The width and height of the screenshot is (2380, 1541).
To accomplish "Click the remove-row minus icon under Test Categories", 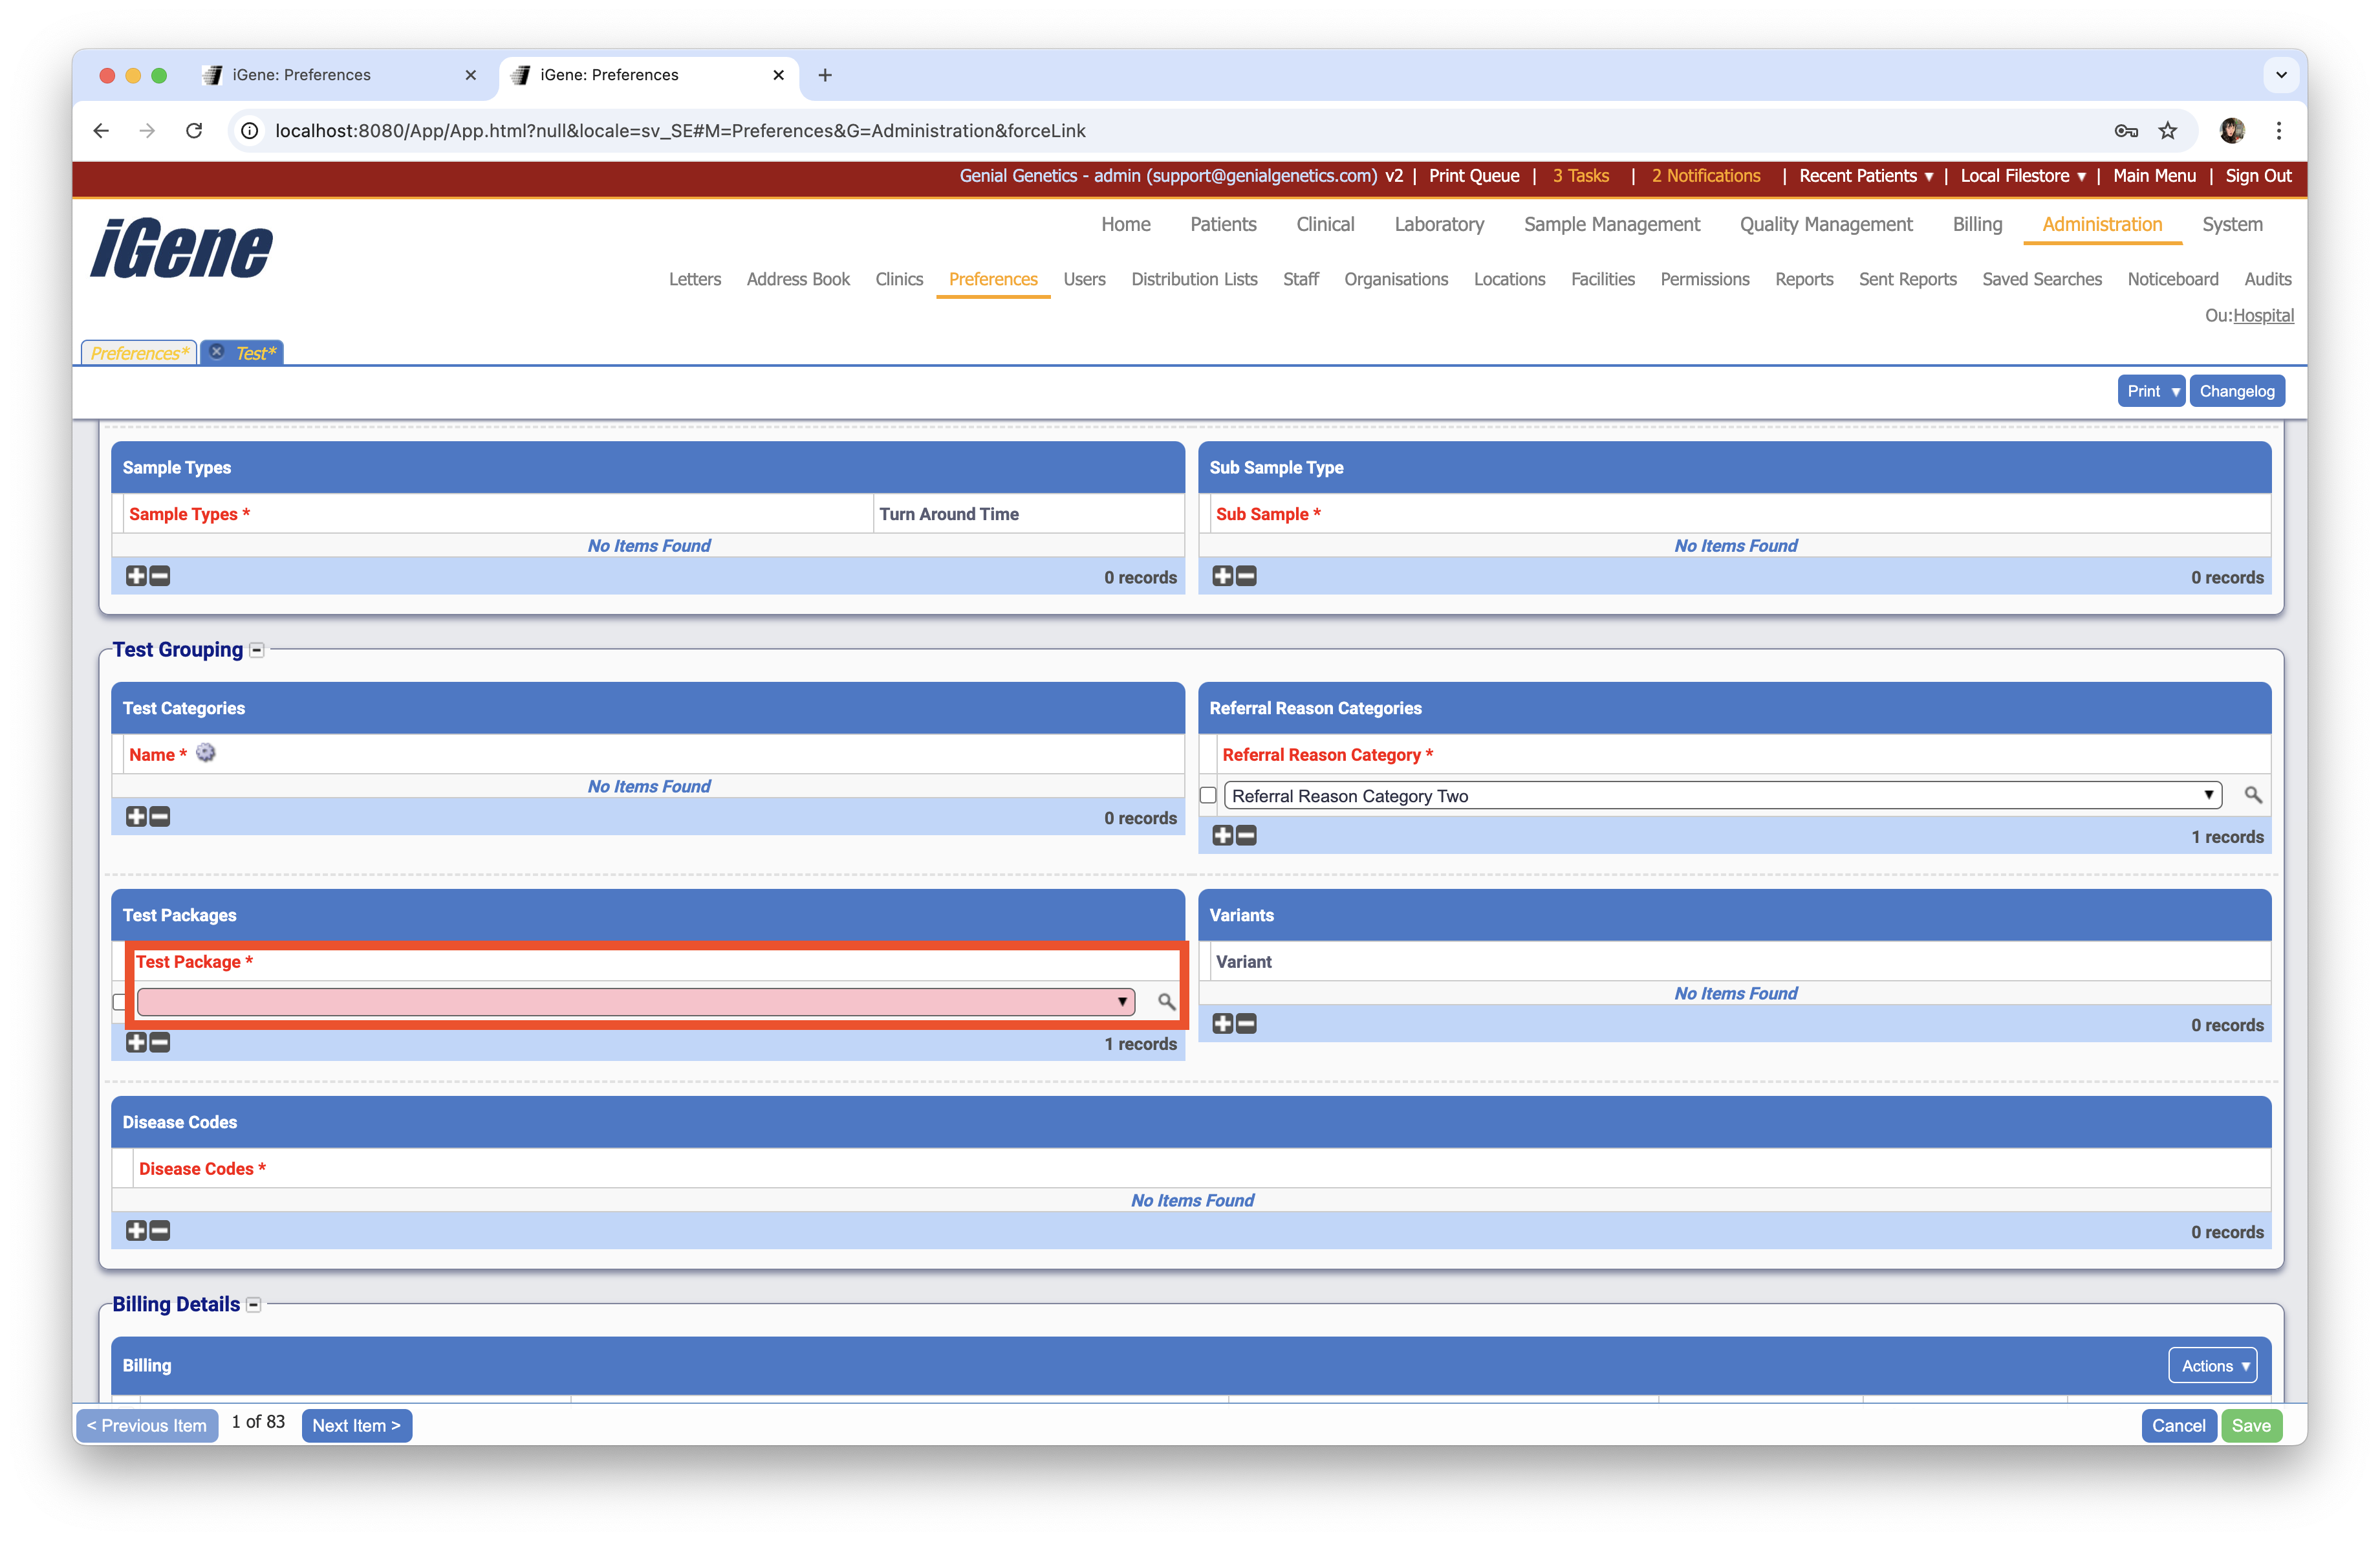I will point(160,817).
